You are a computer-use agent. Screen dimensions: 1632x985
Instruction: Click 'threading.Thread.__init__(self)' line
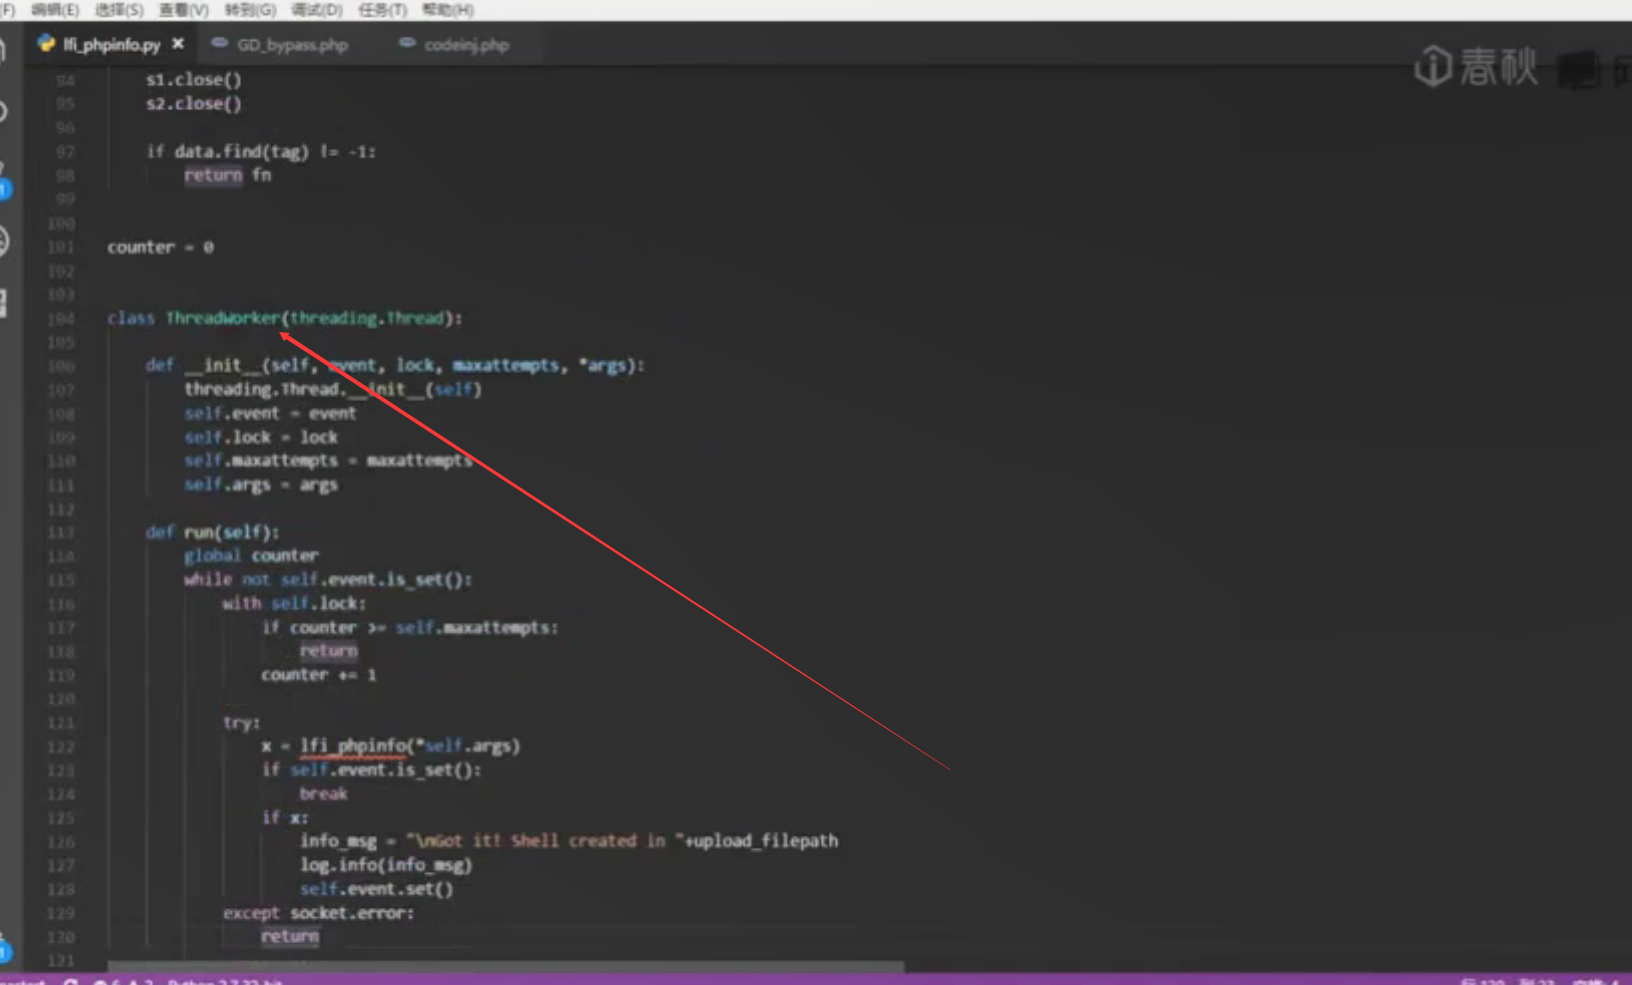[x=332, y=390]
